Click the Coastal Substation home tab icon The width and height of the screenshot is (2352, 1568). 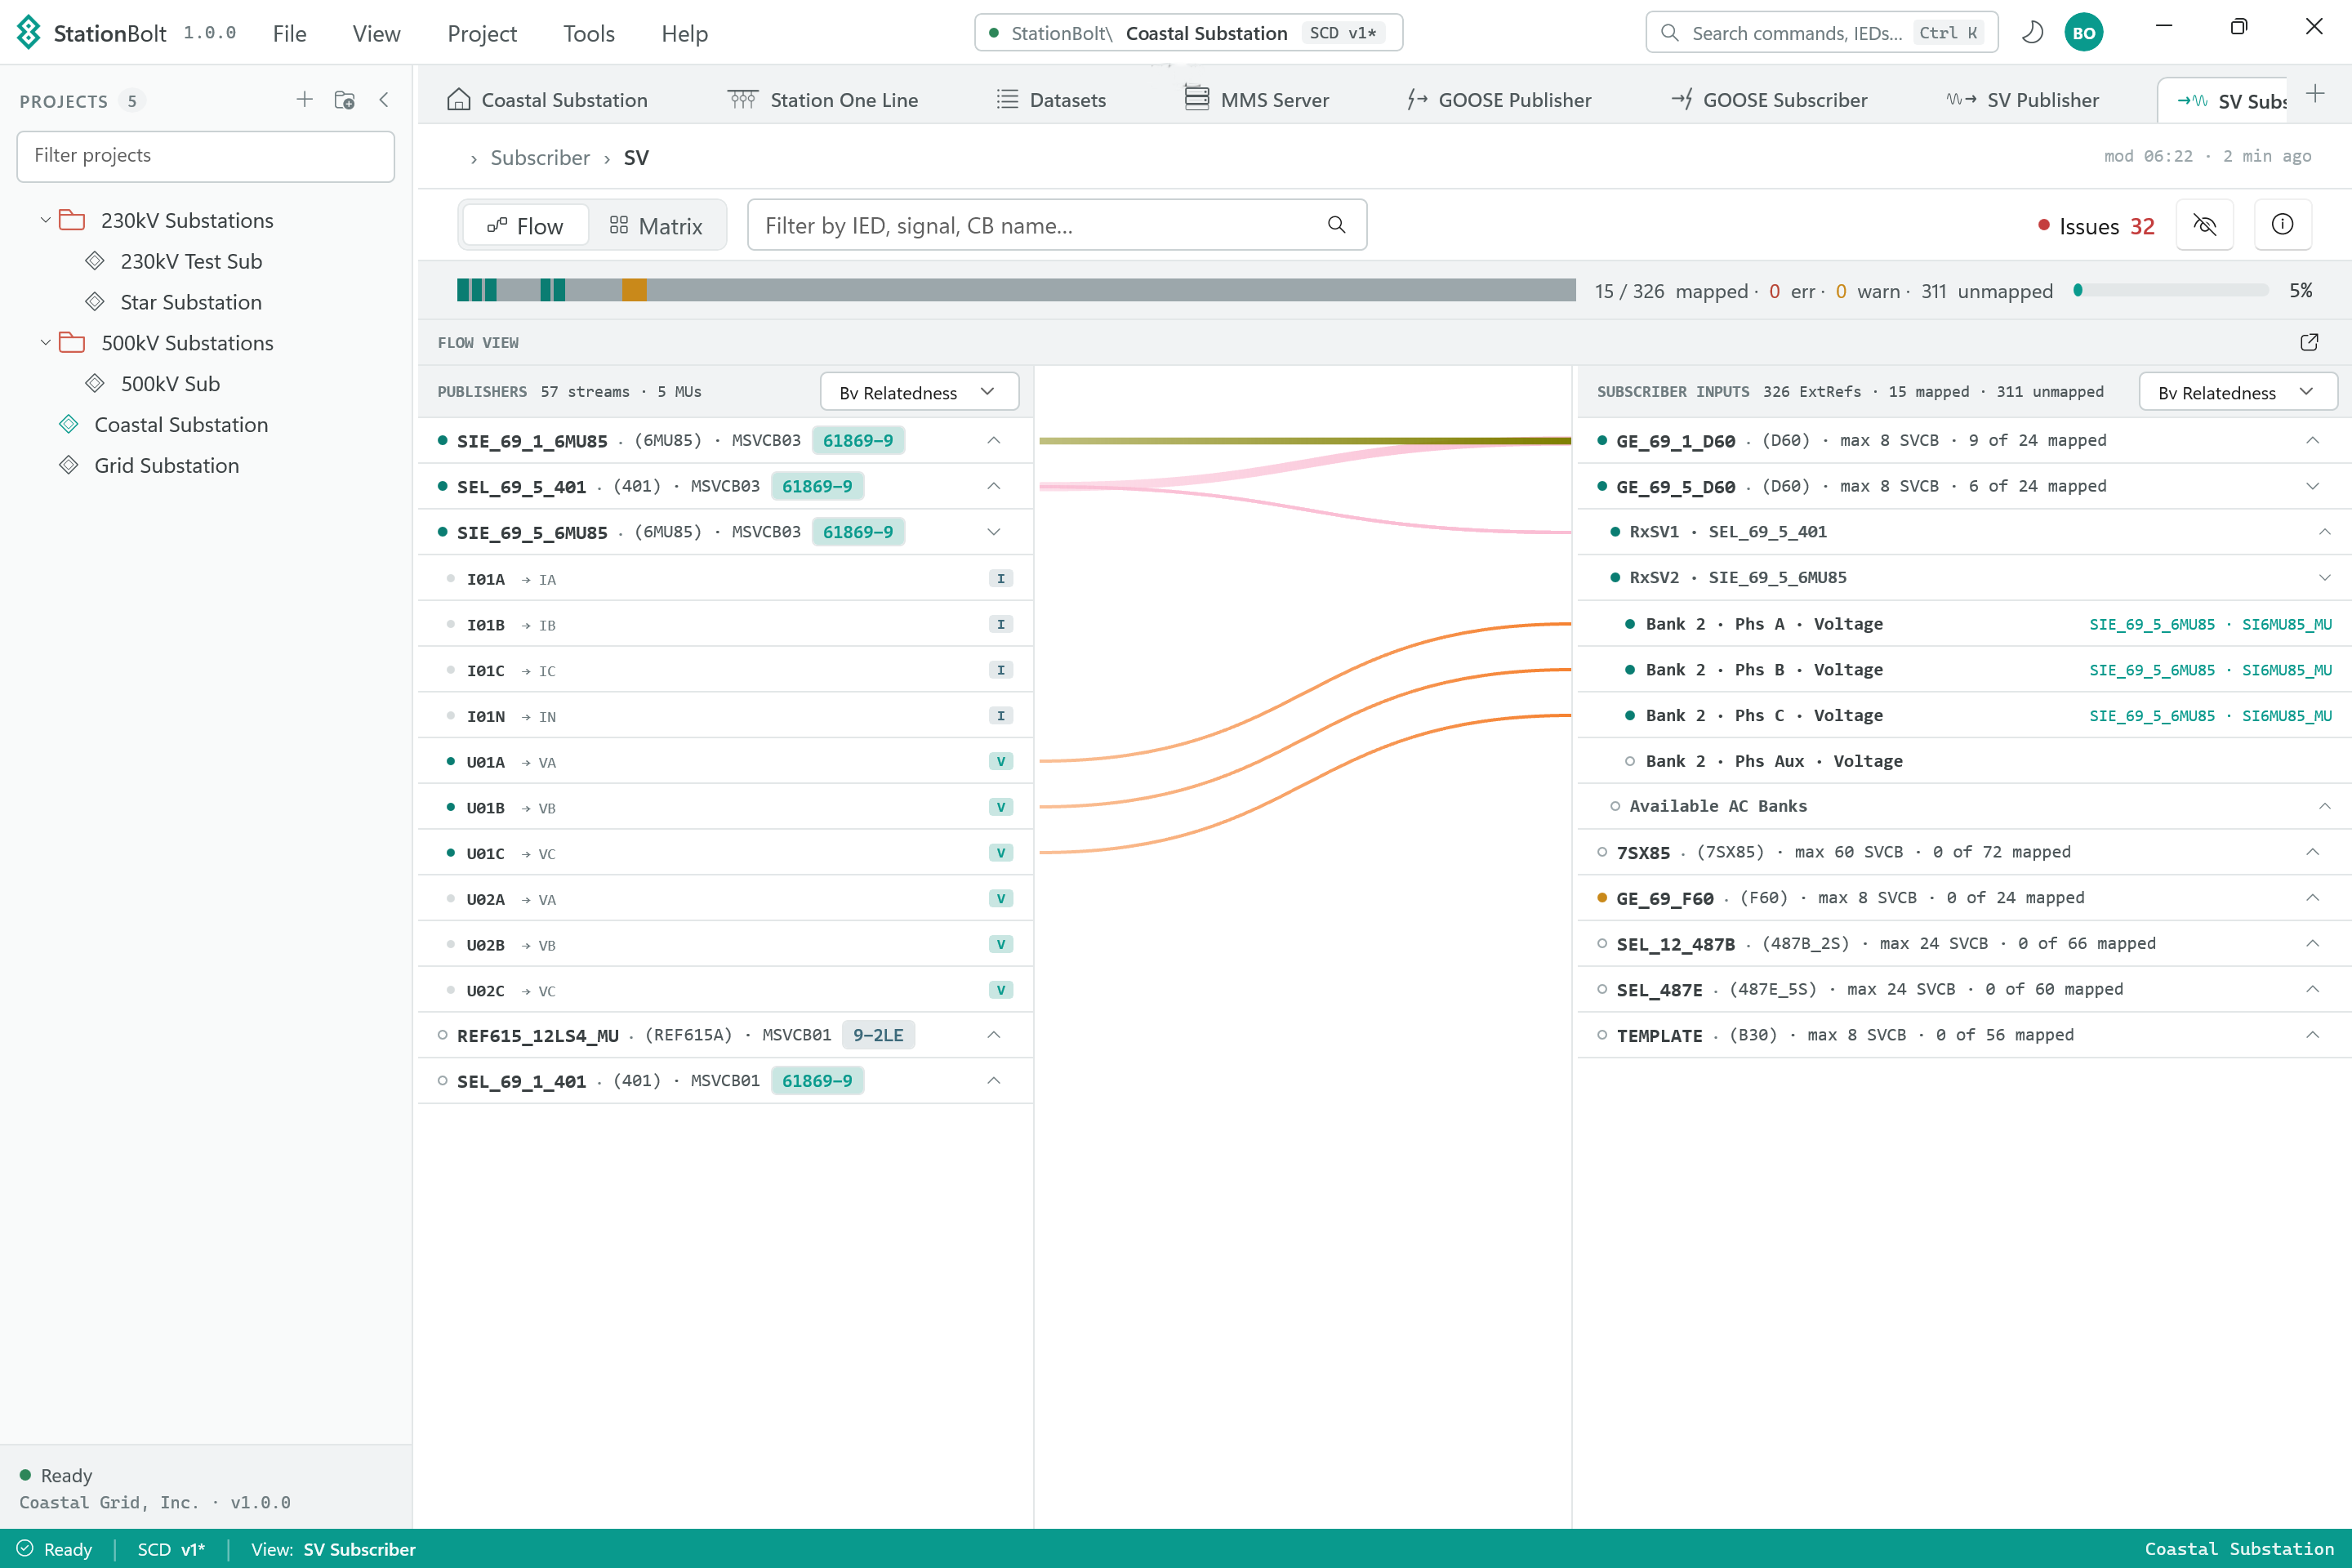point(458,100)
